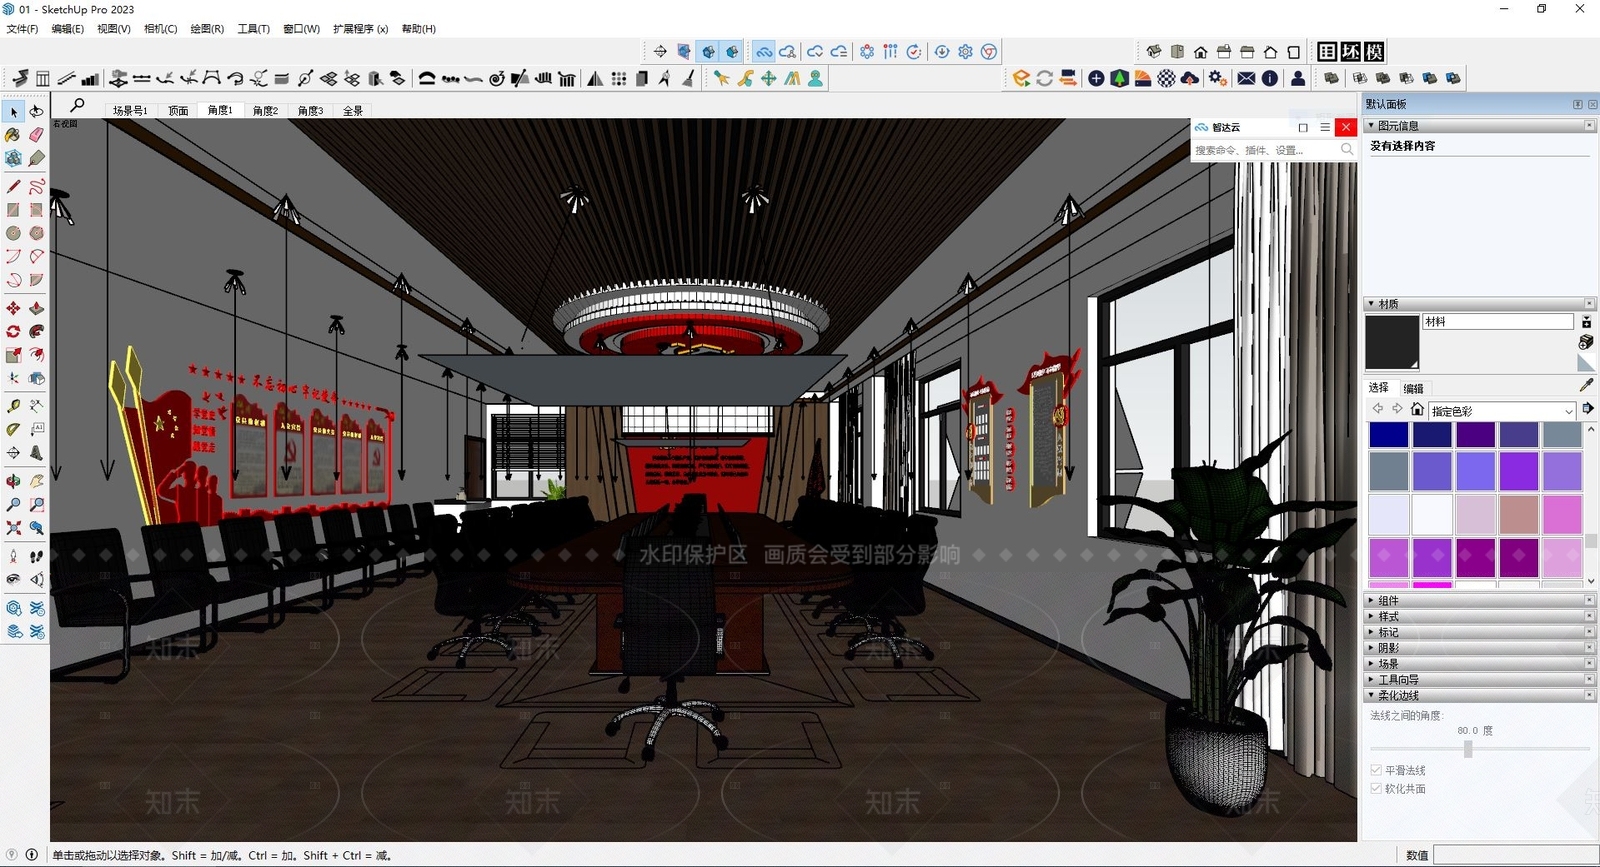Click the 模 black toolbar button
Image resolution: width=1600 pixels, height=867 pixels.
(x=1374, y=52)
